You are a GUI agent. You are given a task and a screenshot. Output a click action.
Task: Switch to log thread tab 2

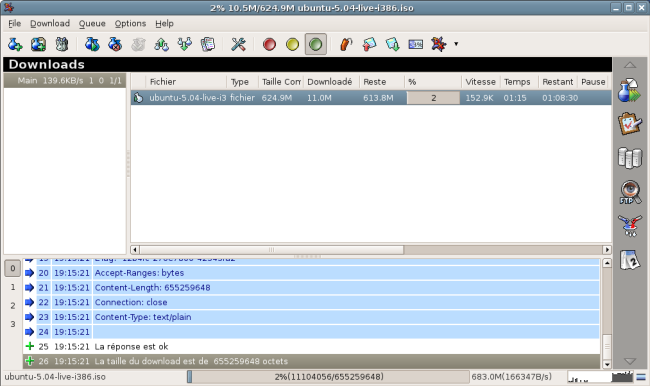pyautogui.click(x=13, y=306)
